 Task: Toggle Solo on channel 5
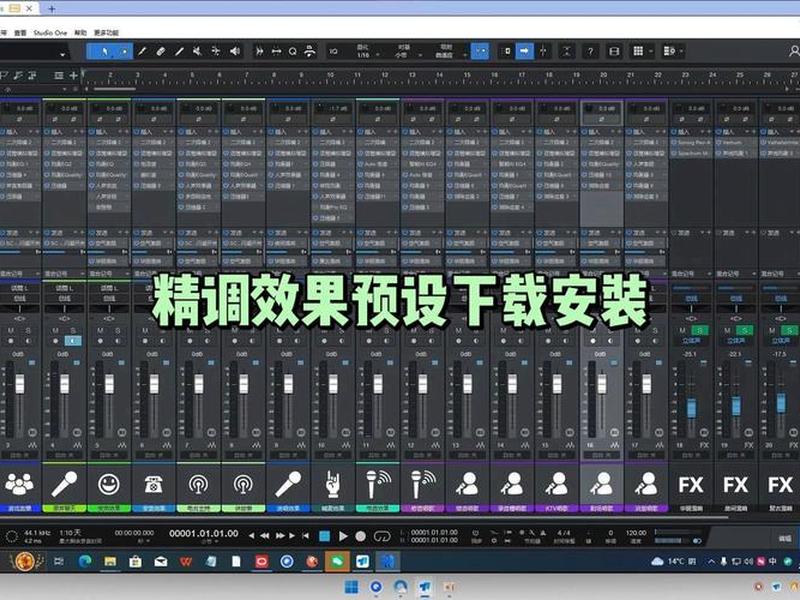tap(118, 331)
